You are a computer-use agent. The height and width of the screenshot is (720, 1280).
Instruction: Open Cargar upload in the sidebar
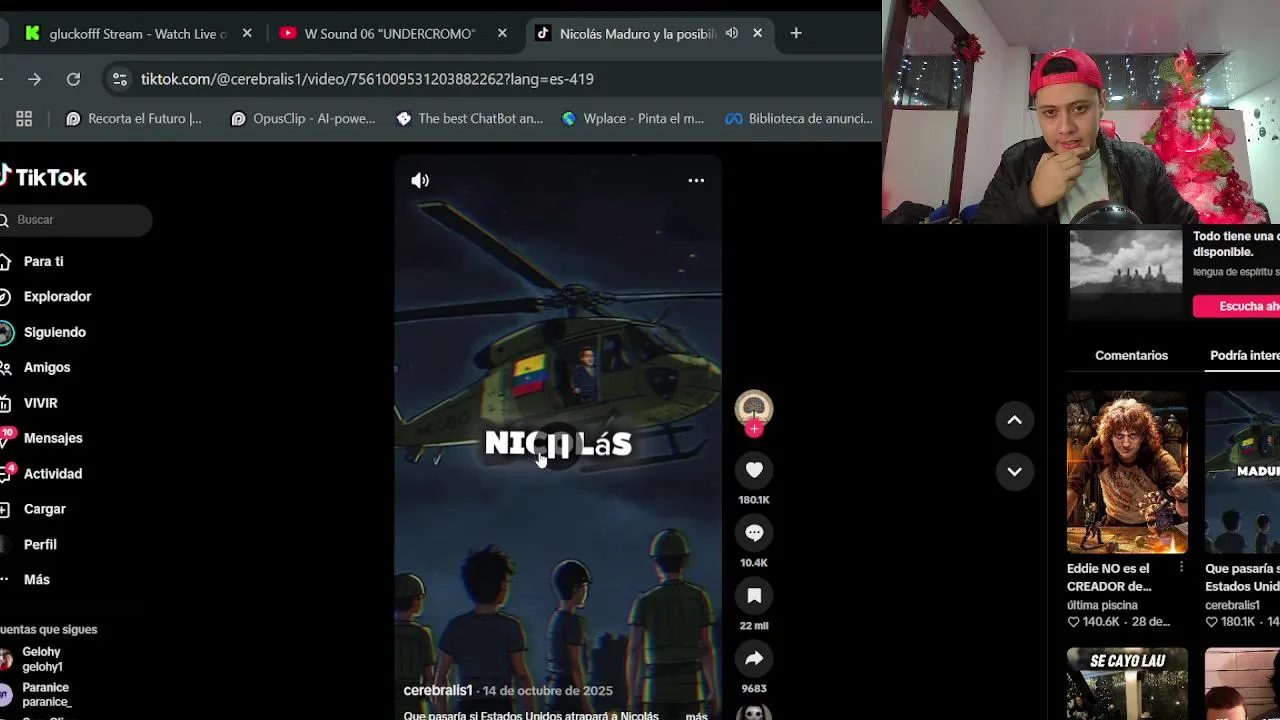point(45,509)
